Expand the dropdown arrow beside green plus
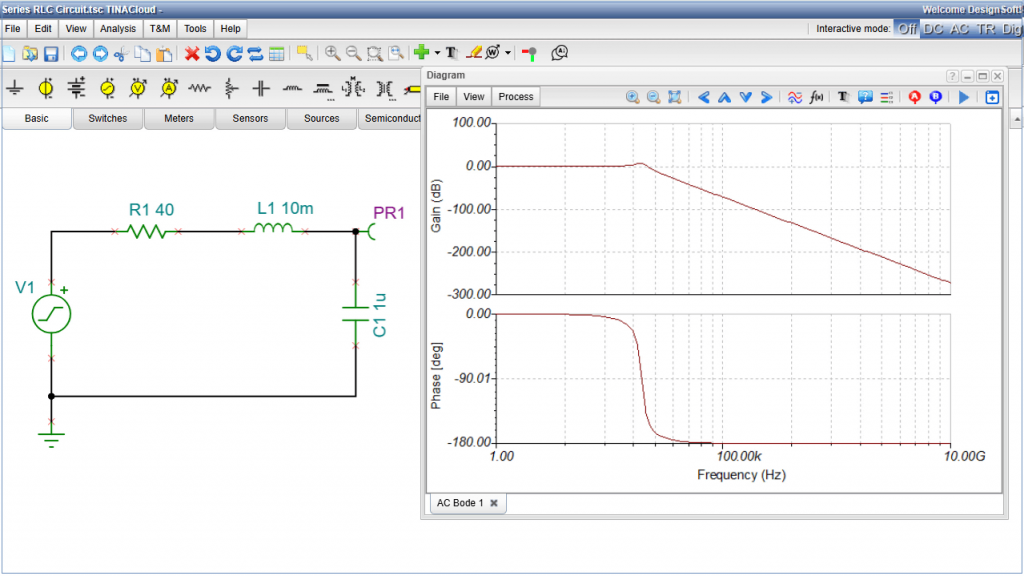The width and height of the screenshot is (1024, 576). pos(437,53)
